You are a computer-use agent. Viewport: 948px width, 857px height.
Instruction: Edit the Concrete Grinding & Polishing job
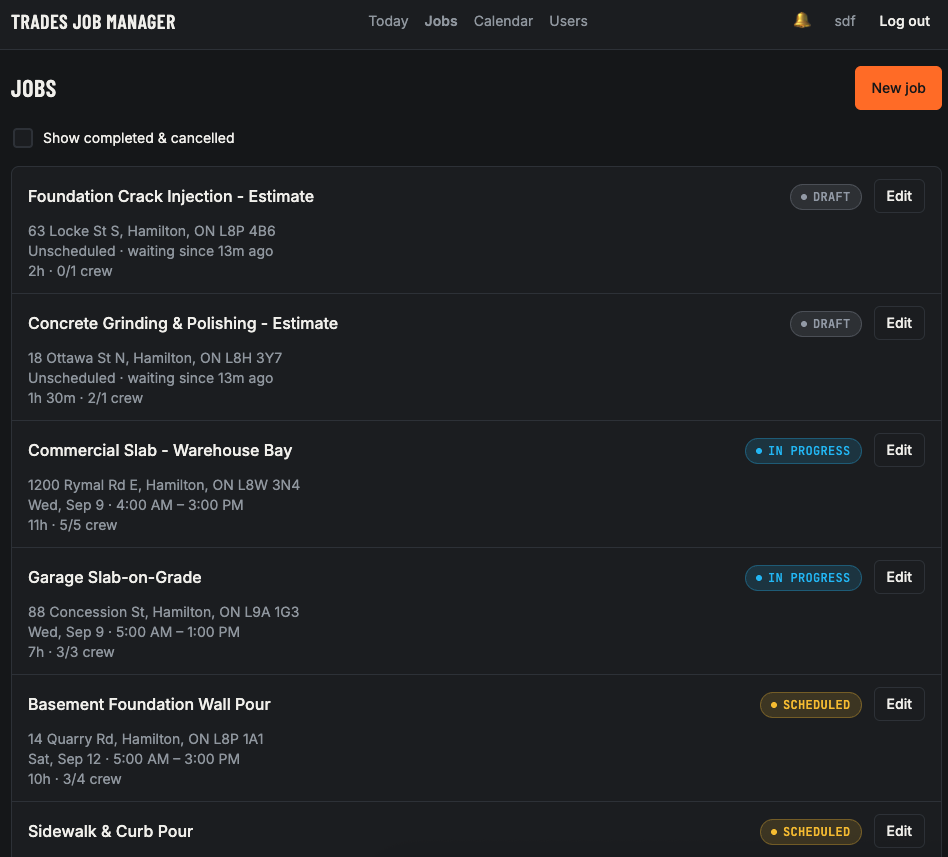pyautogui.click(x=898, y=323)
